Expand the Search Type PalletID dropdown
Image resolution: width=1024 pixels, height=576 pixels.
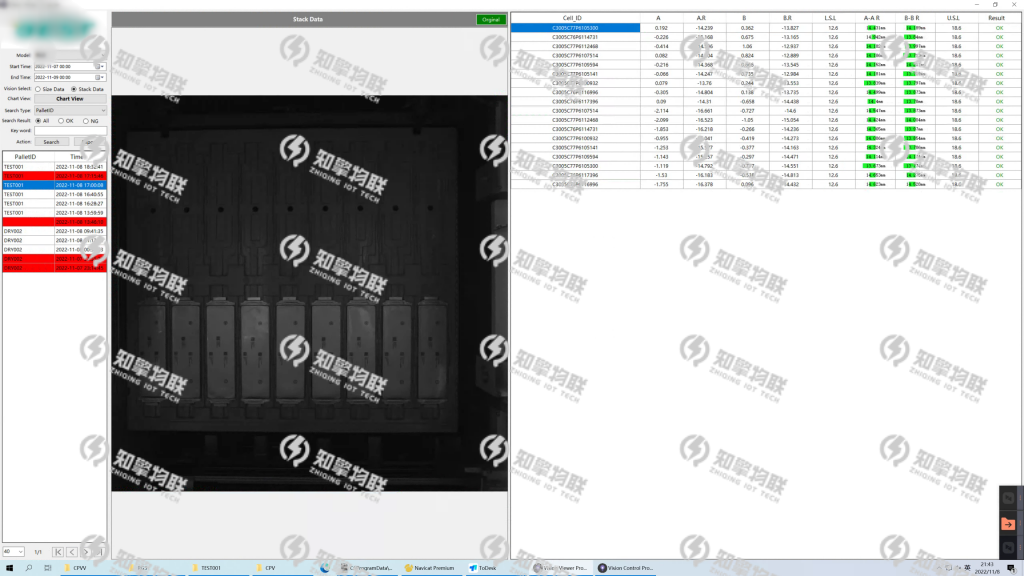(70, 110)
